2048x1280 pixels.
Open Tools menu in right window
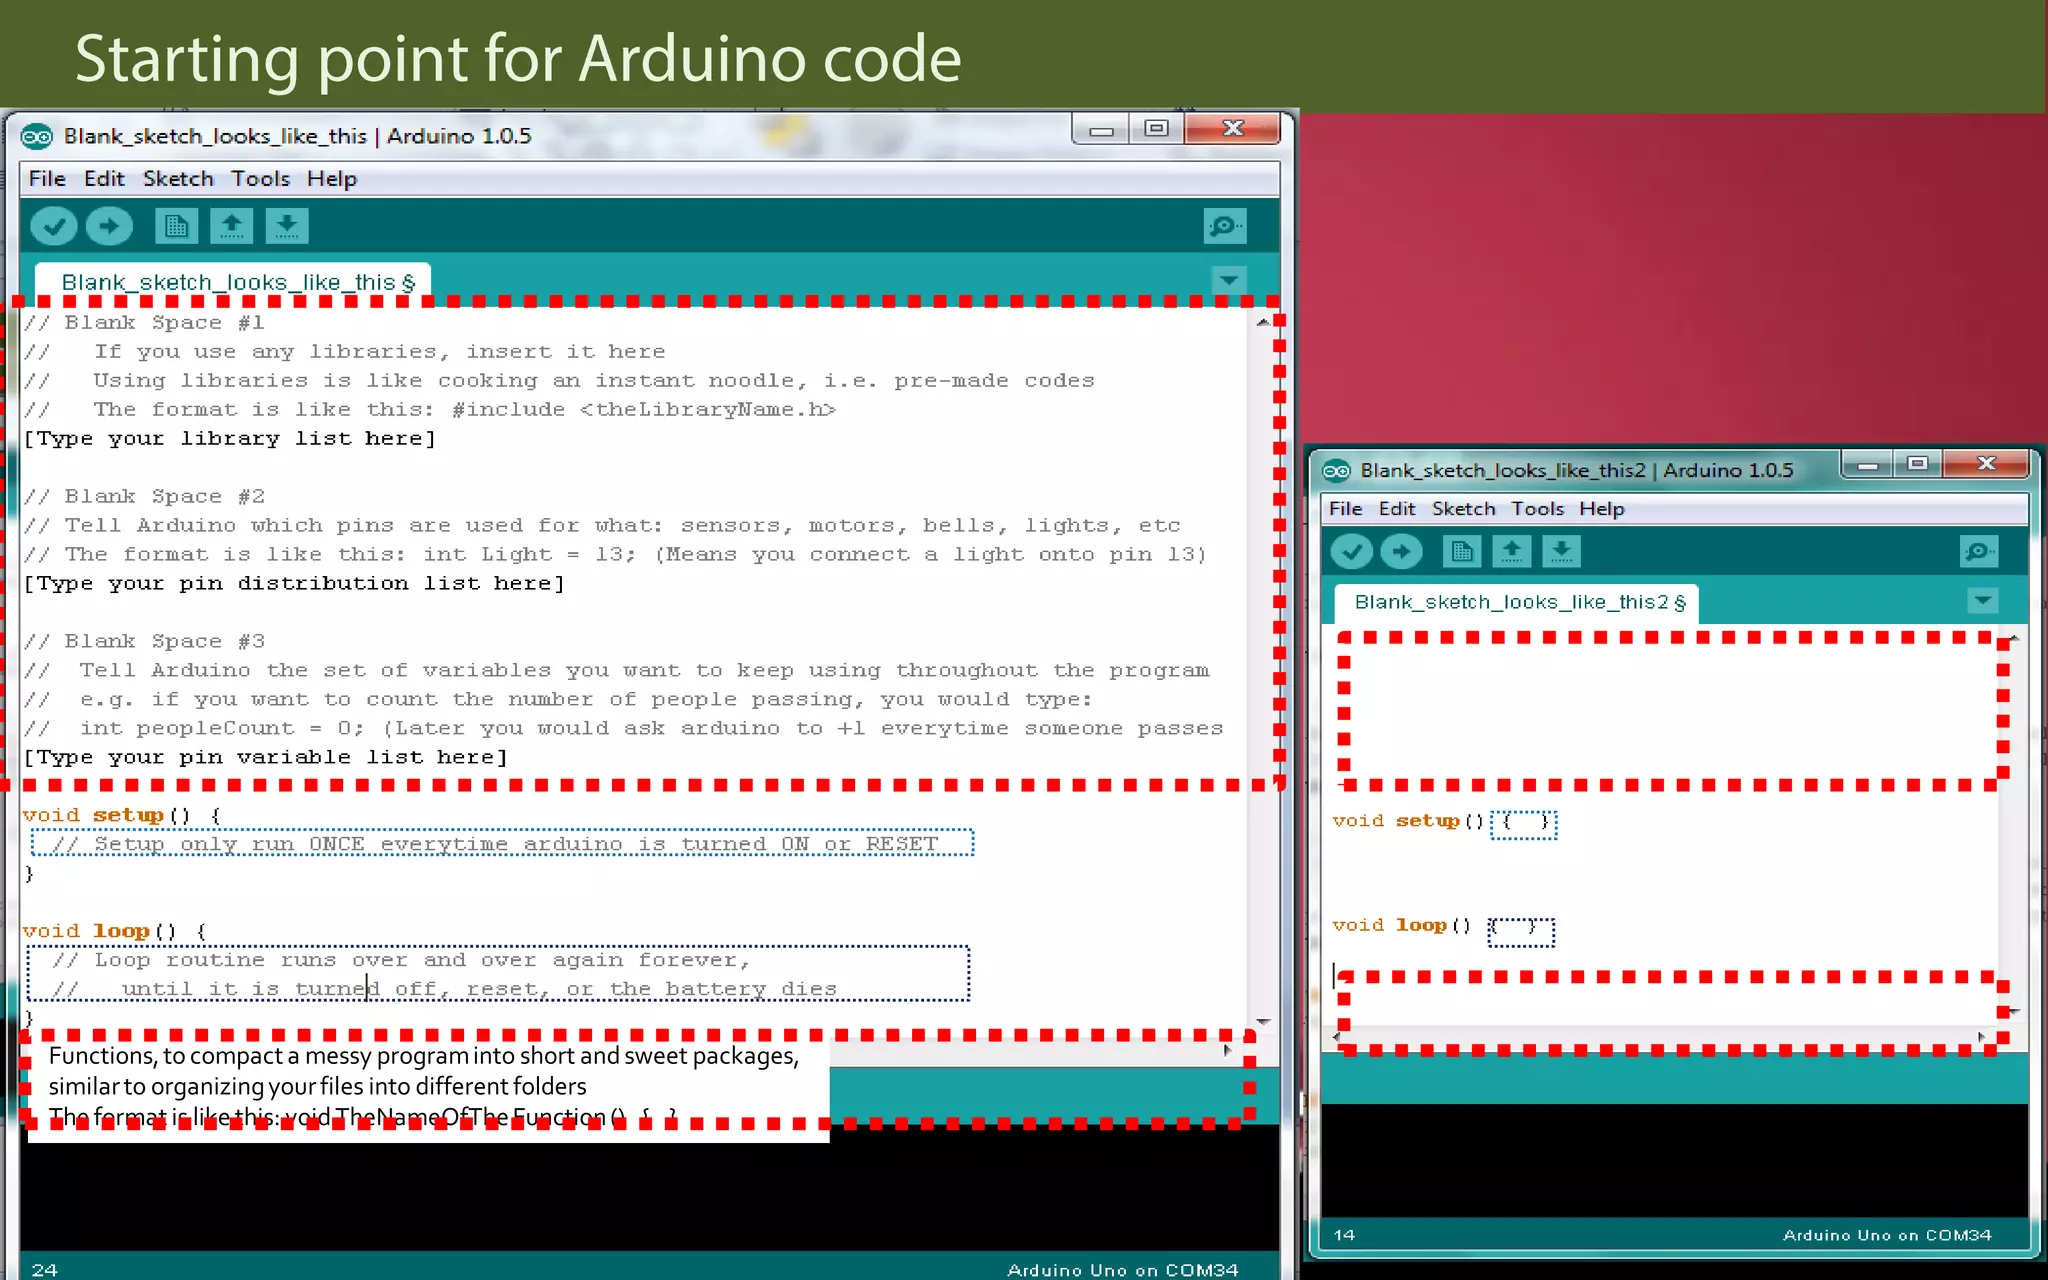click(x=1537, y=509)
